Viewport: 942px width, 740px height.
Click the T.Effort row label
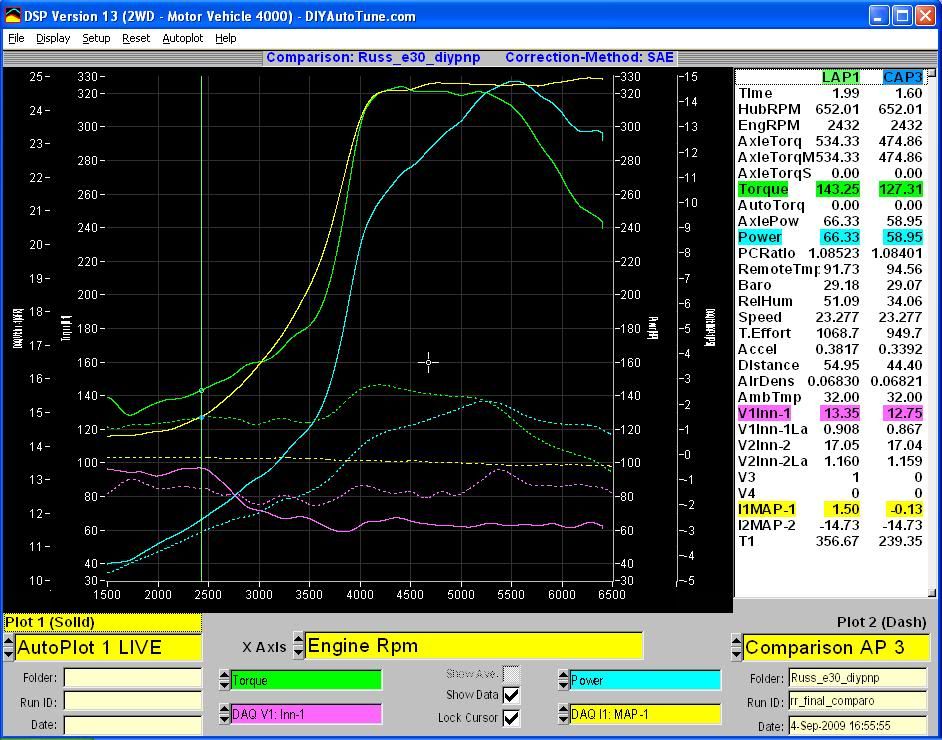point(764,333)
